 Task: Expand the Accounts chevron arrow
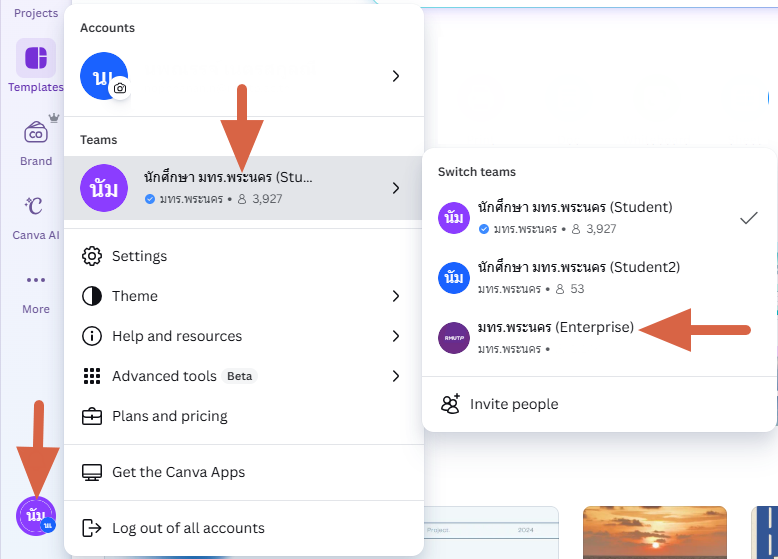tap(396, 76)
